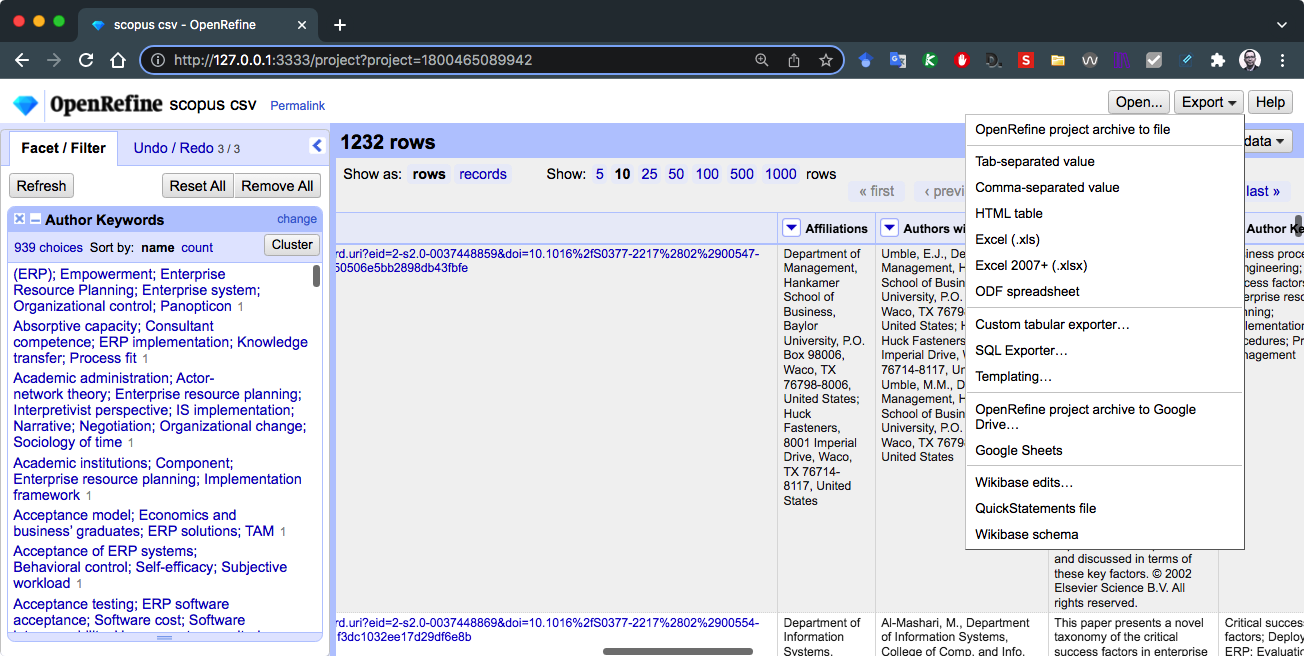Open Affiliations column dropdown menu
Viewport: 1304px width, 656px height.
click(x=792, y=228)
